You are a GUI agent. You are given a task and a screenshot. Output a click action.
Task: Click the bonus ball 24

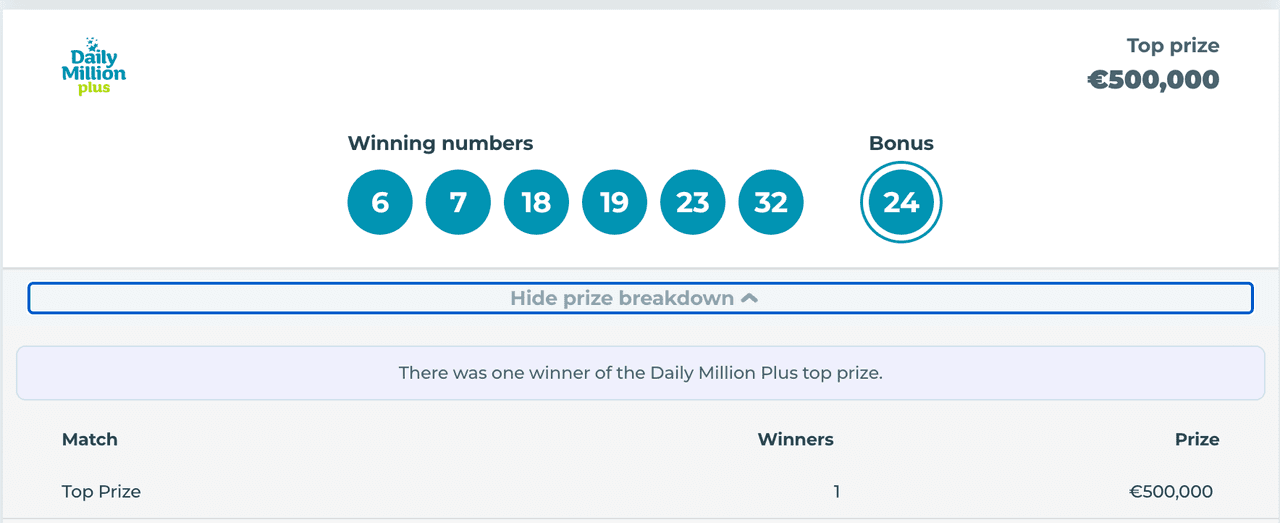tap(901, 203)
